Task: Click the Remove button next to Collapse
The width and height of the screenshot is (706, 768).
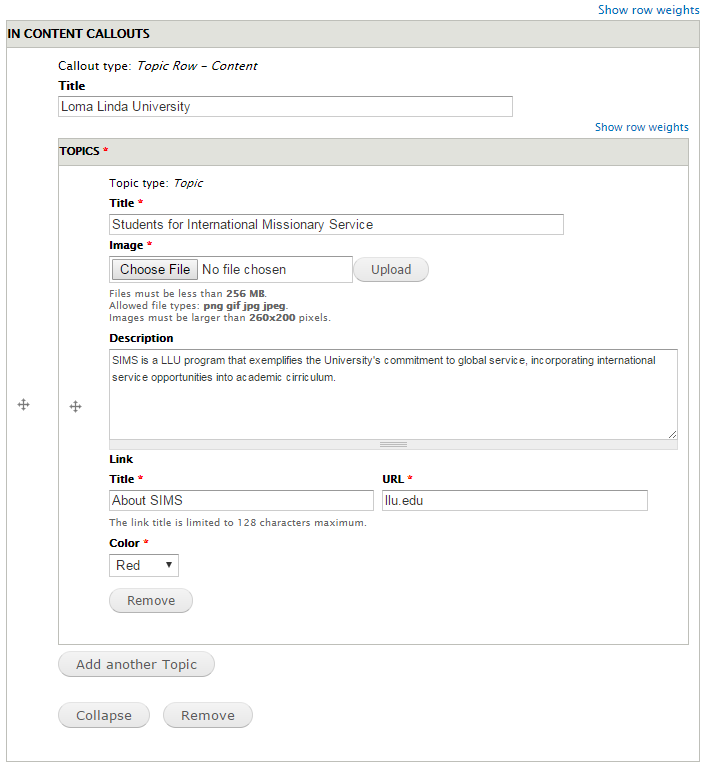Action: click(x=208, y=716)
